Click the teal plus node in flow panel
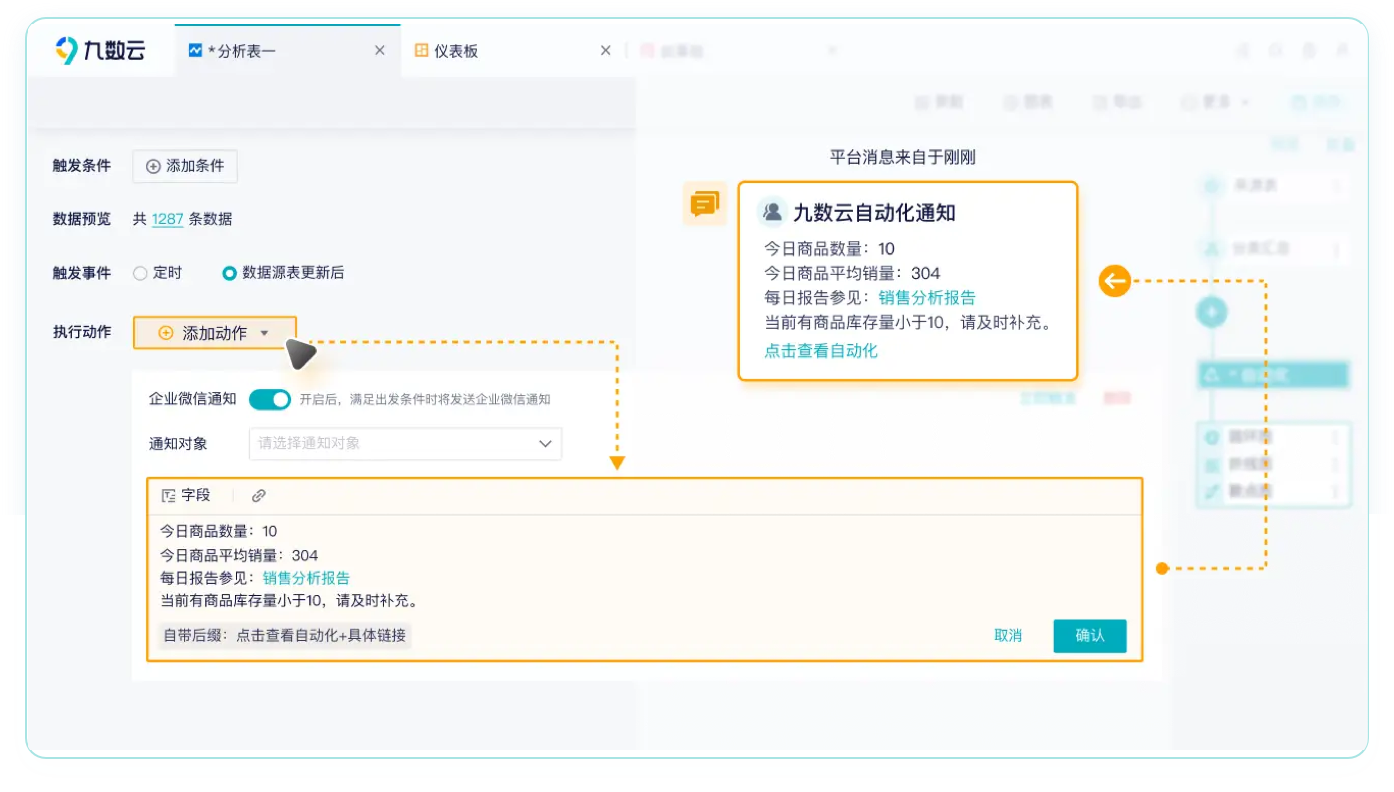The width and height of the screenshot is (1394, 792). [1212, 313]
